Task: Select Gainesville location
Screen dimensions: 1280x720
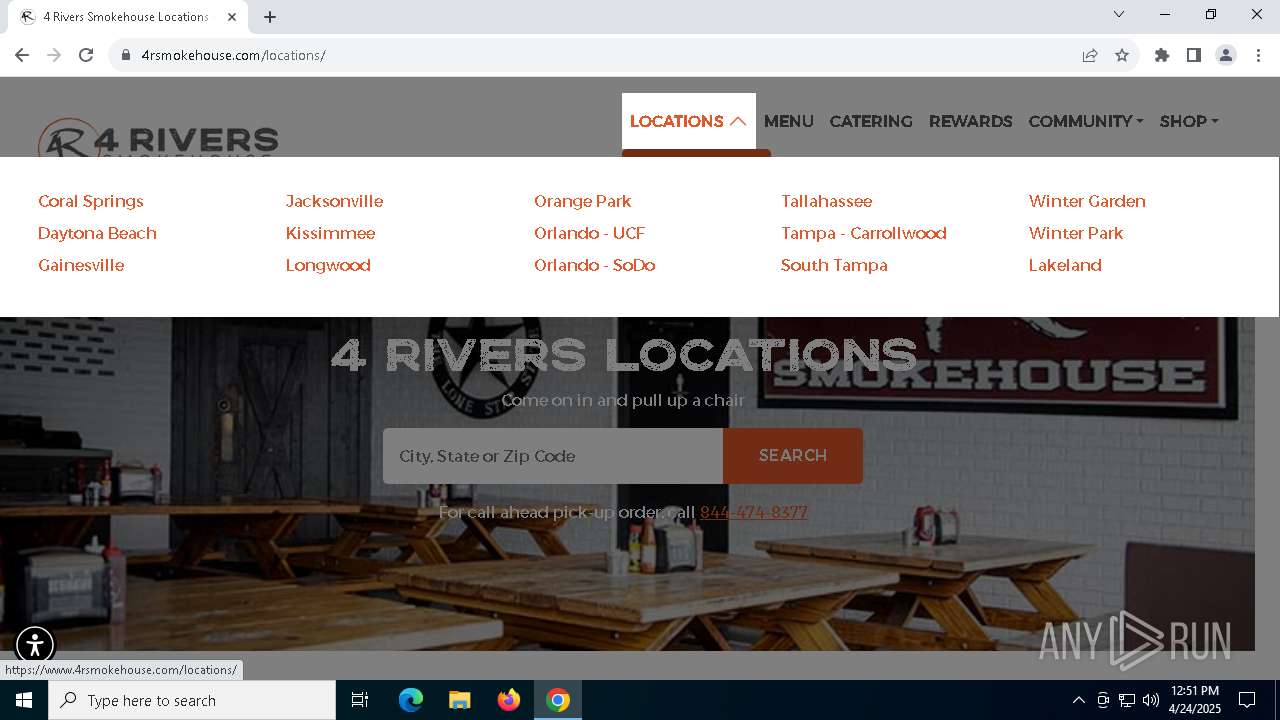Action: [x=81, y=265]
